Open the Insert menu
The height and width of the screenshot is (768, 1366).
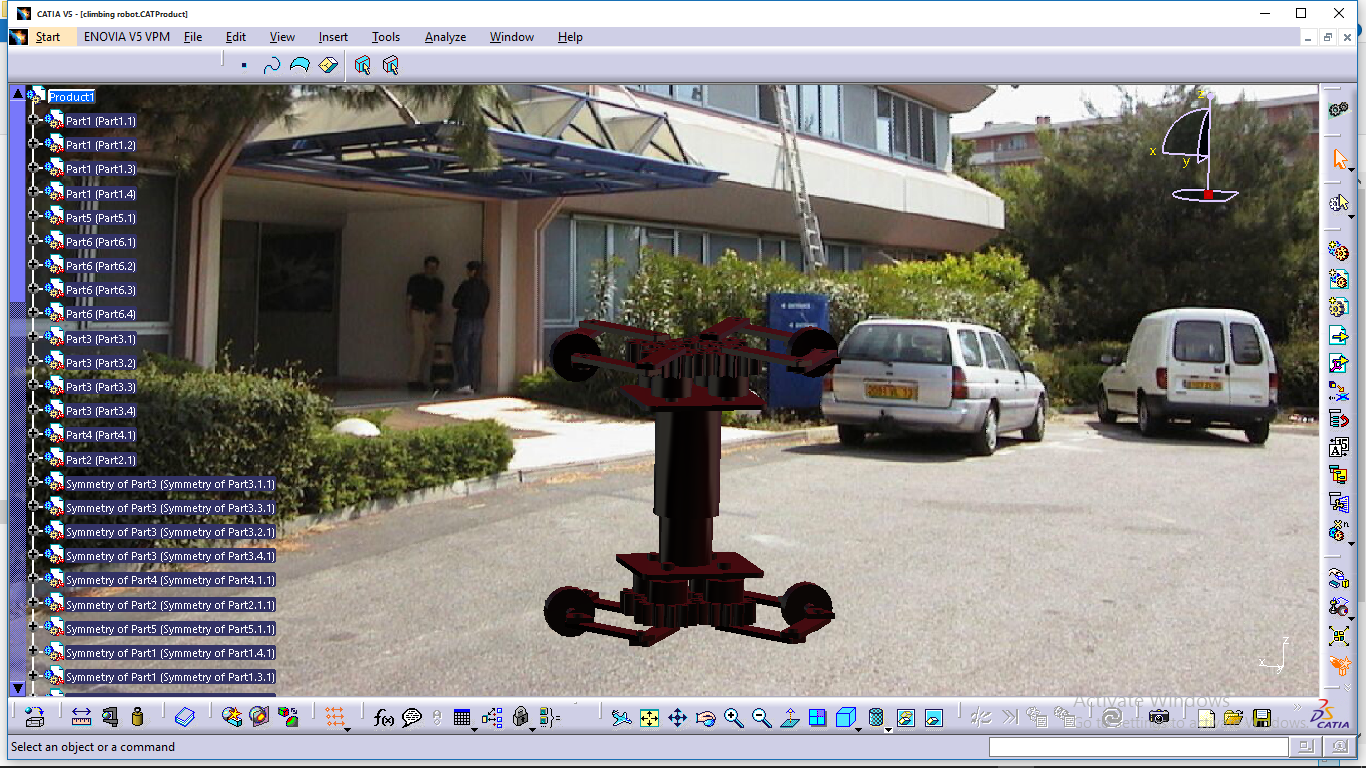(x=333, y=37)
